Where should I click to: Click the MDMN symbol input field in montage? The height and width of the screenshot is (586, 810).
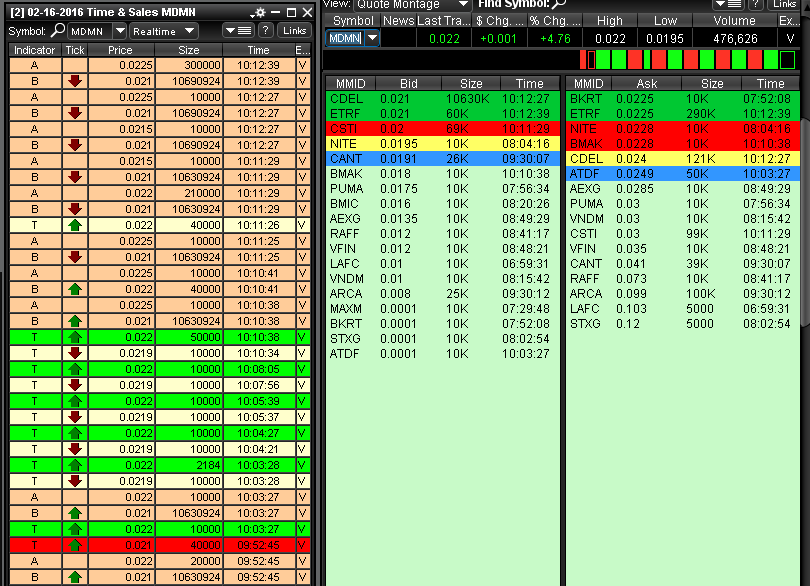tap(345, 38)
